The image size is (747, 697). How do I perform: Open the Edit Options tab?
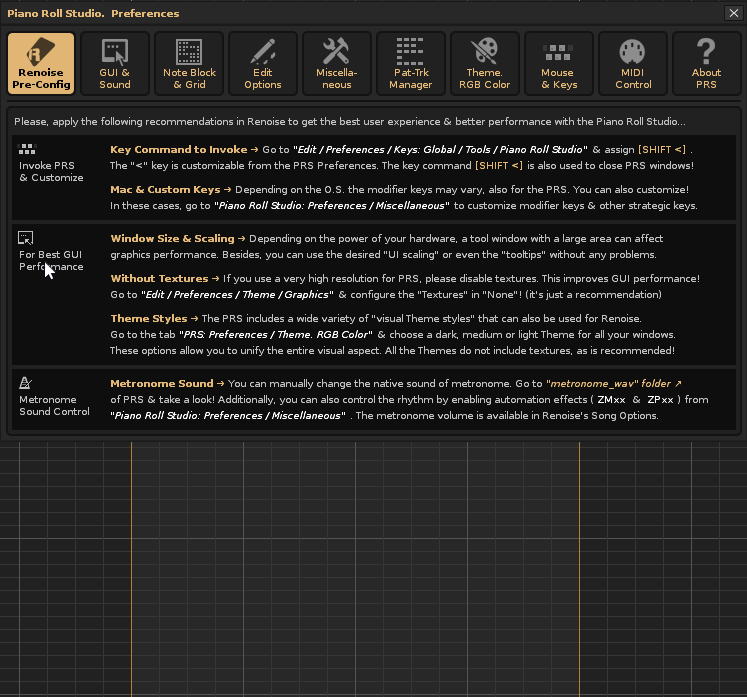click(263, 63)
